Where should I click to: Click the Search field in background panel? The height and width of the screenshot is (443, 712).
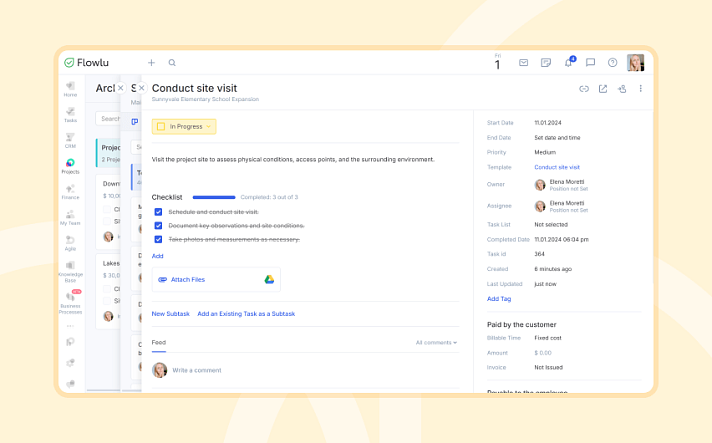click(108, 119)
